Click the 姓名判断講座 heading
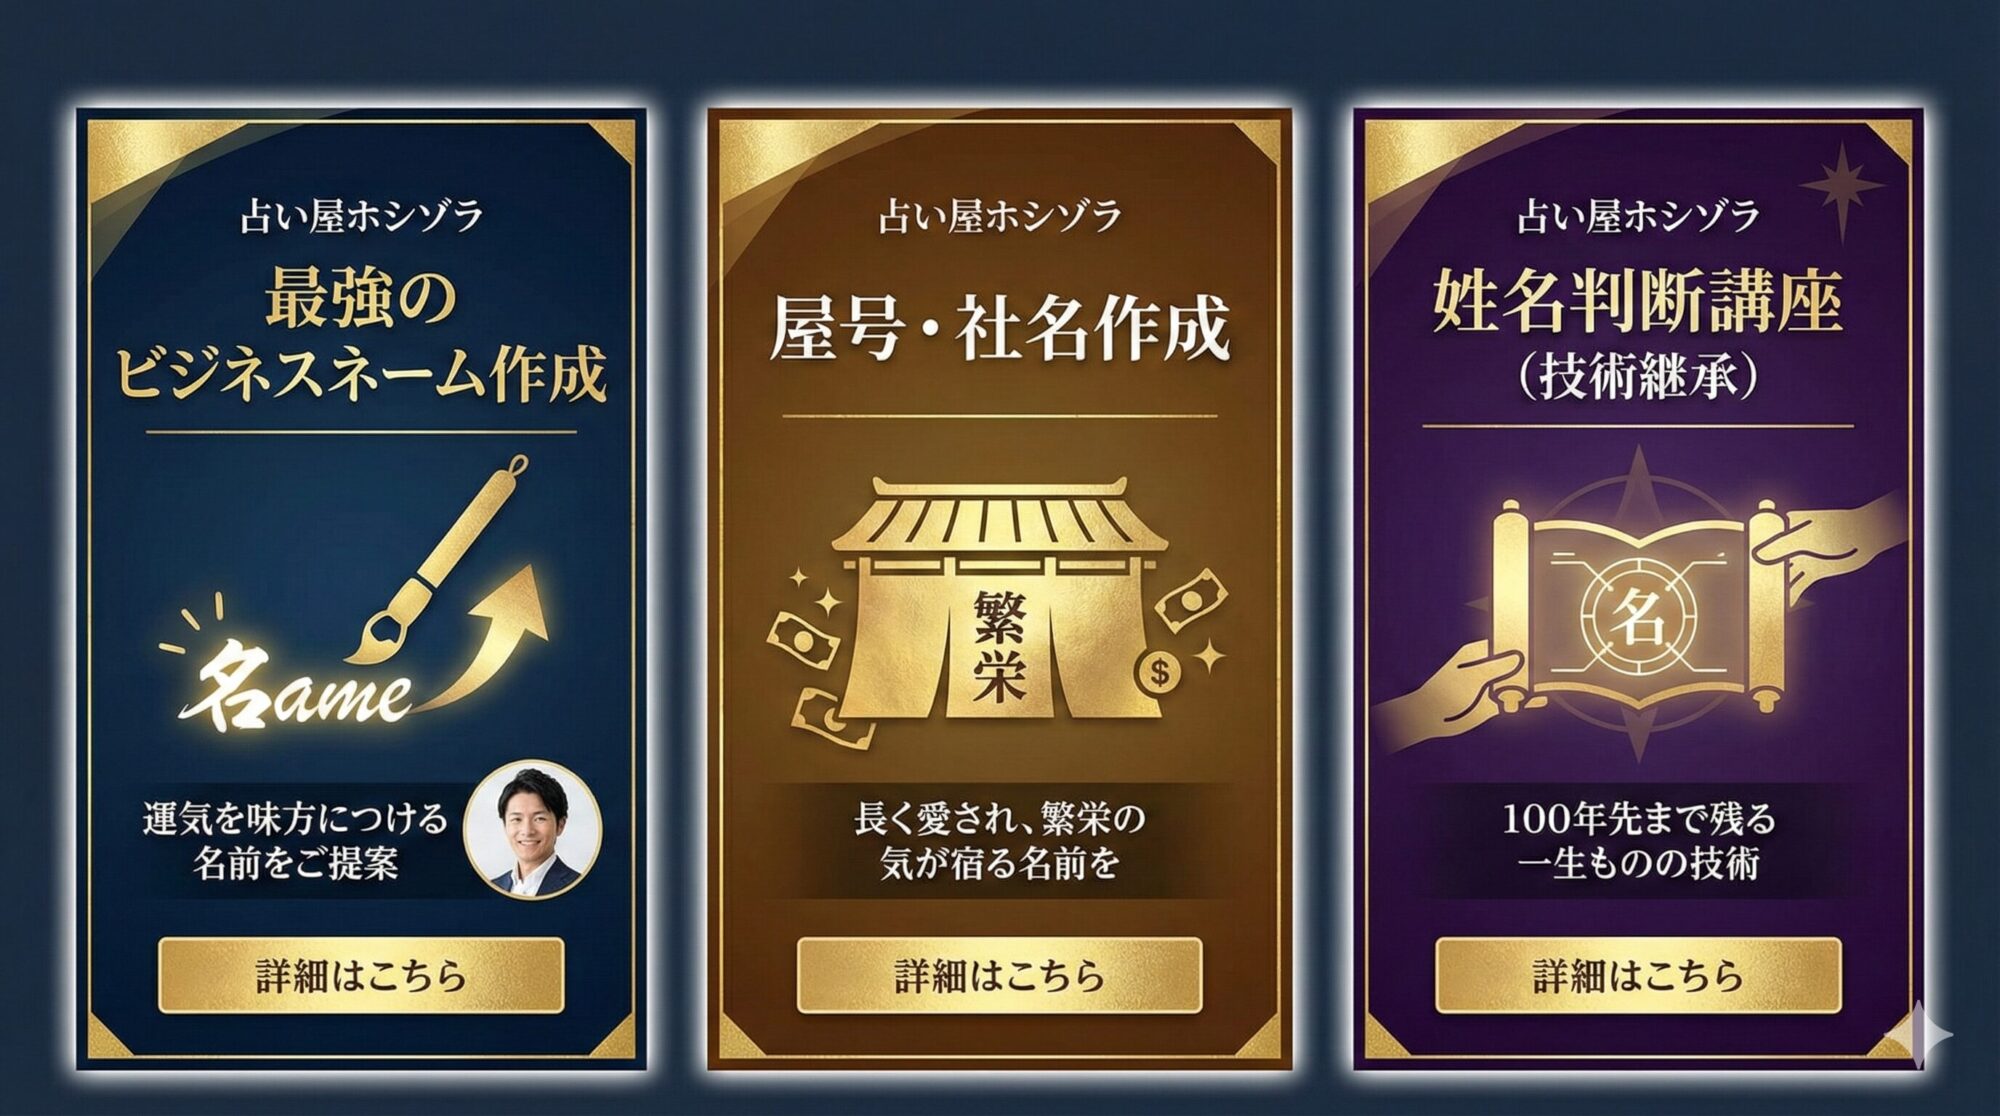The image size is (2000, 1116). [1637, 301]
